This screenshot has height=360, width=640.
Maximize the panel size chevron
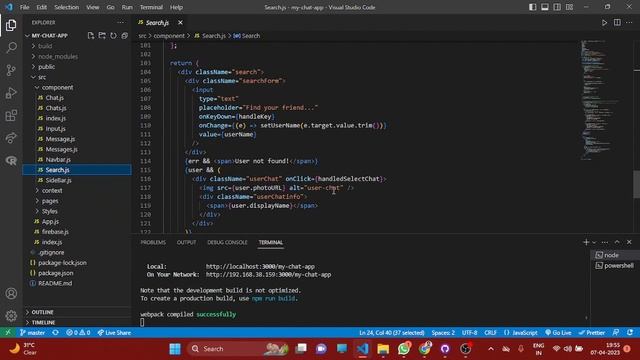coord(617,242)
